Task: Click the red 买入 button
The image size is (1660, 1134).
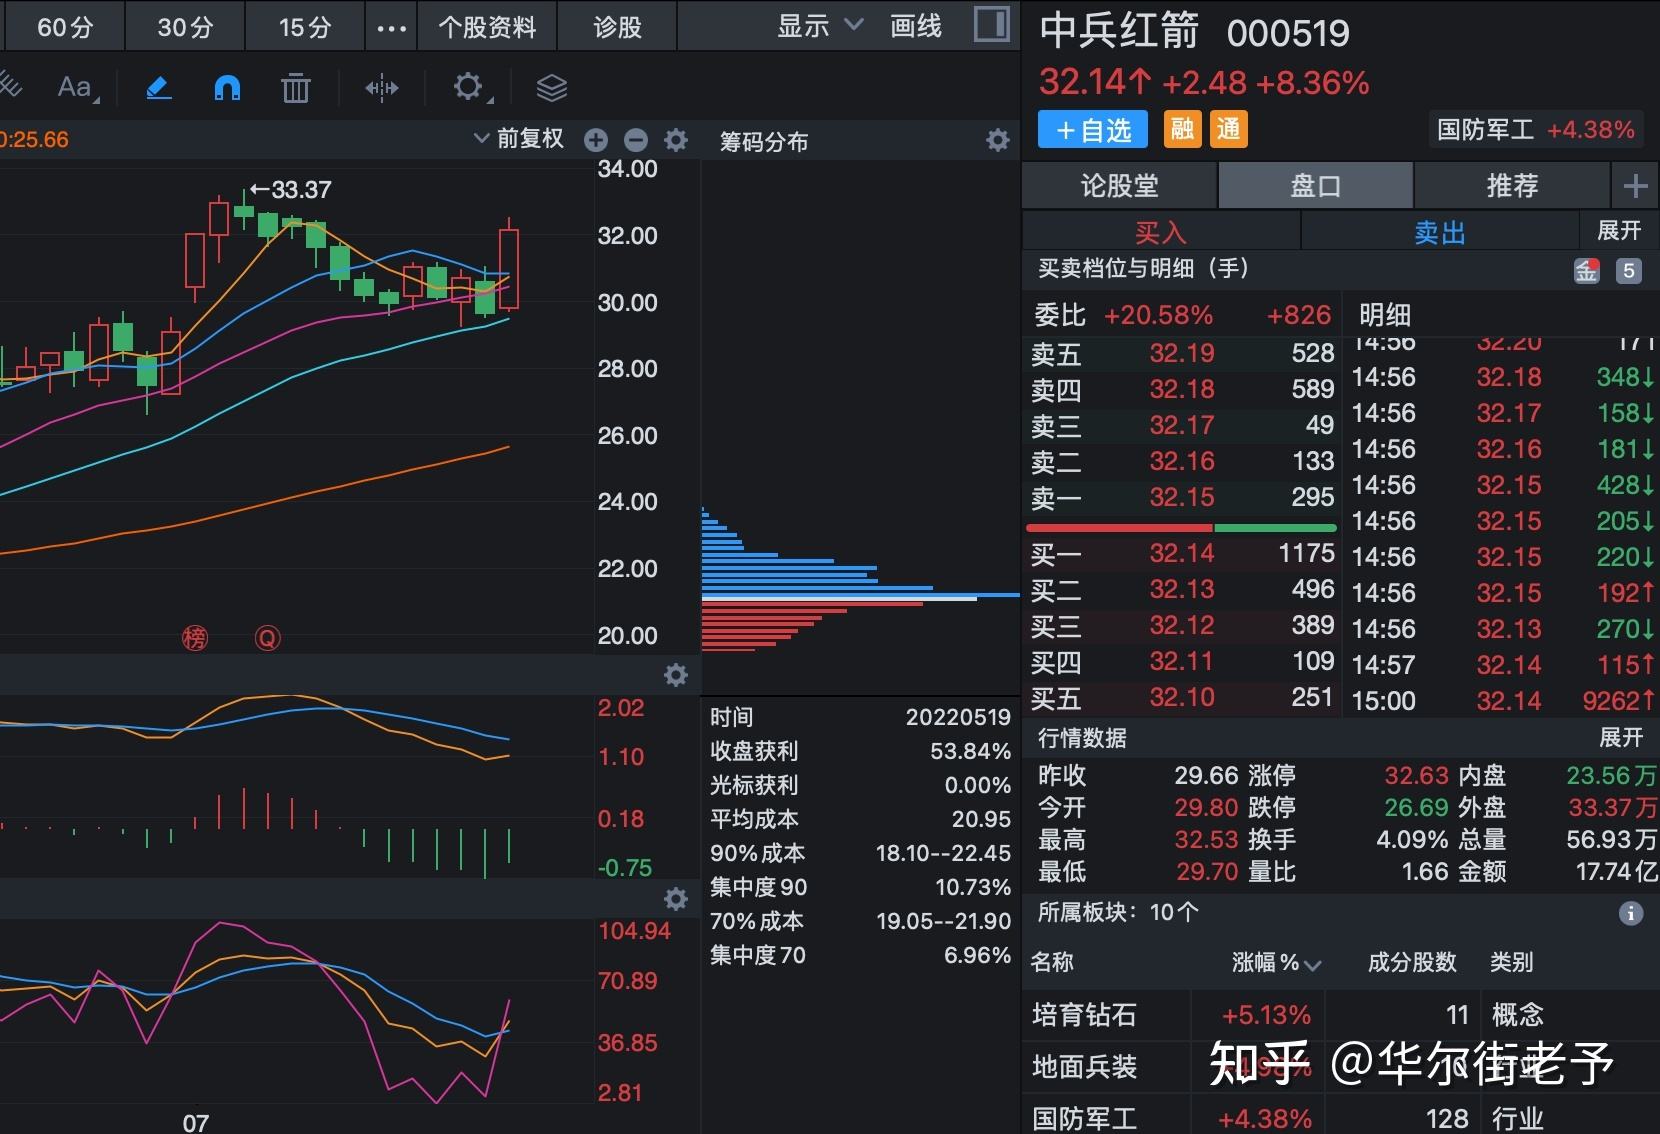Action: tap(1161, 232)
